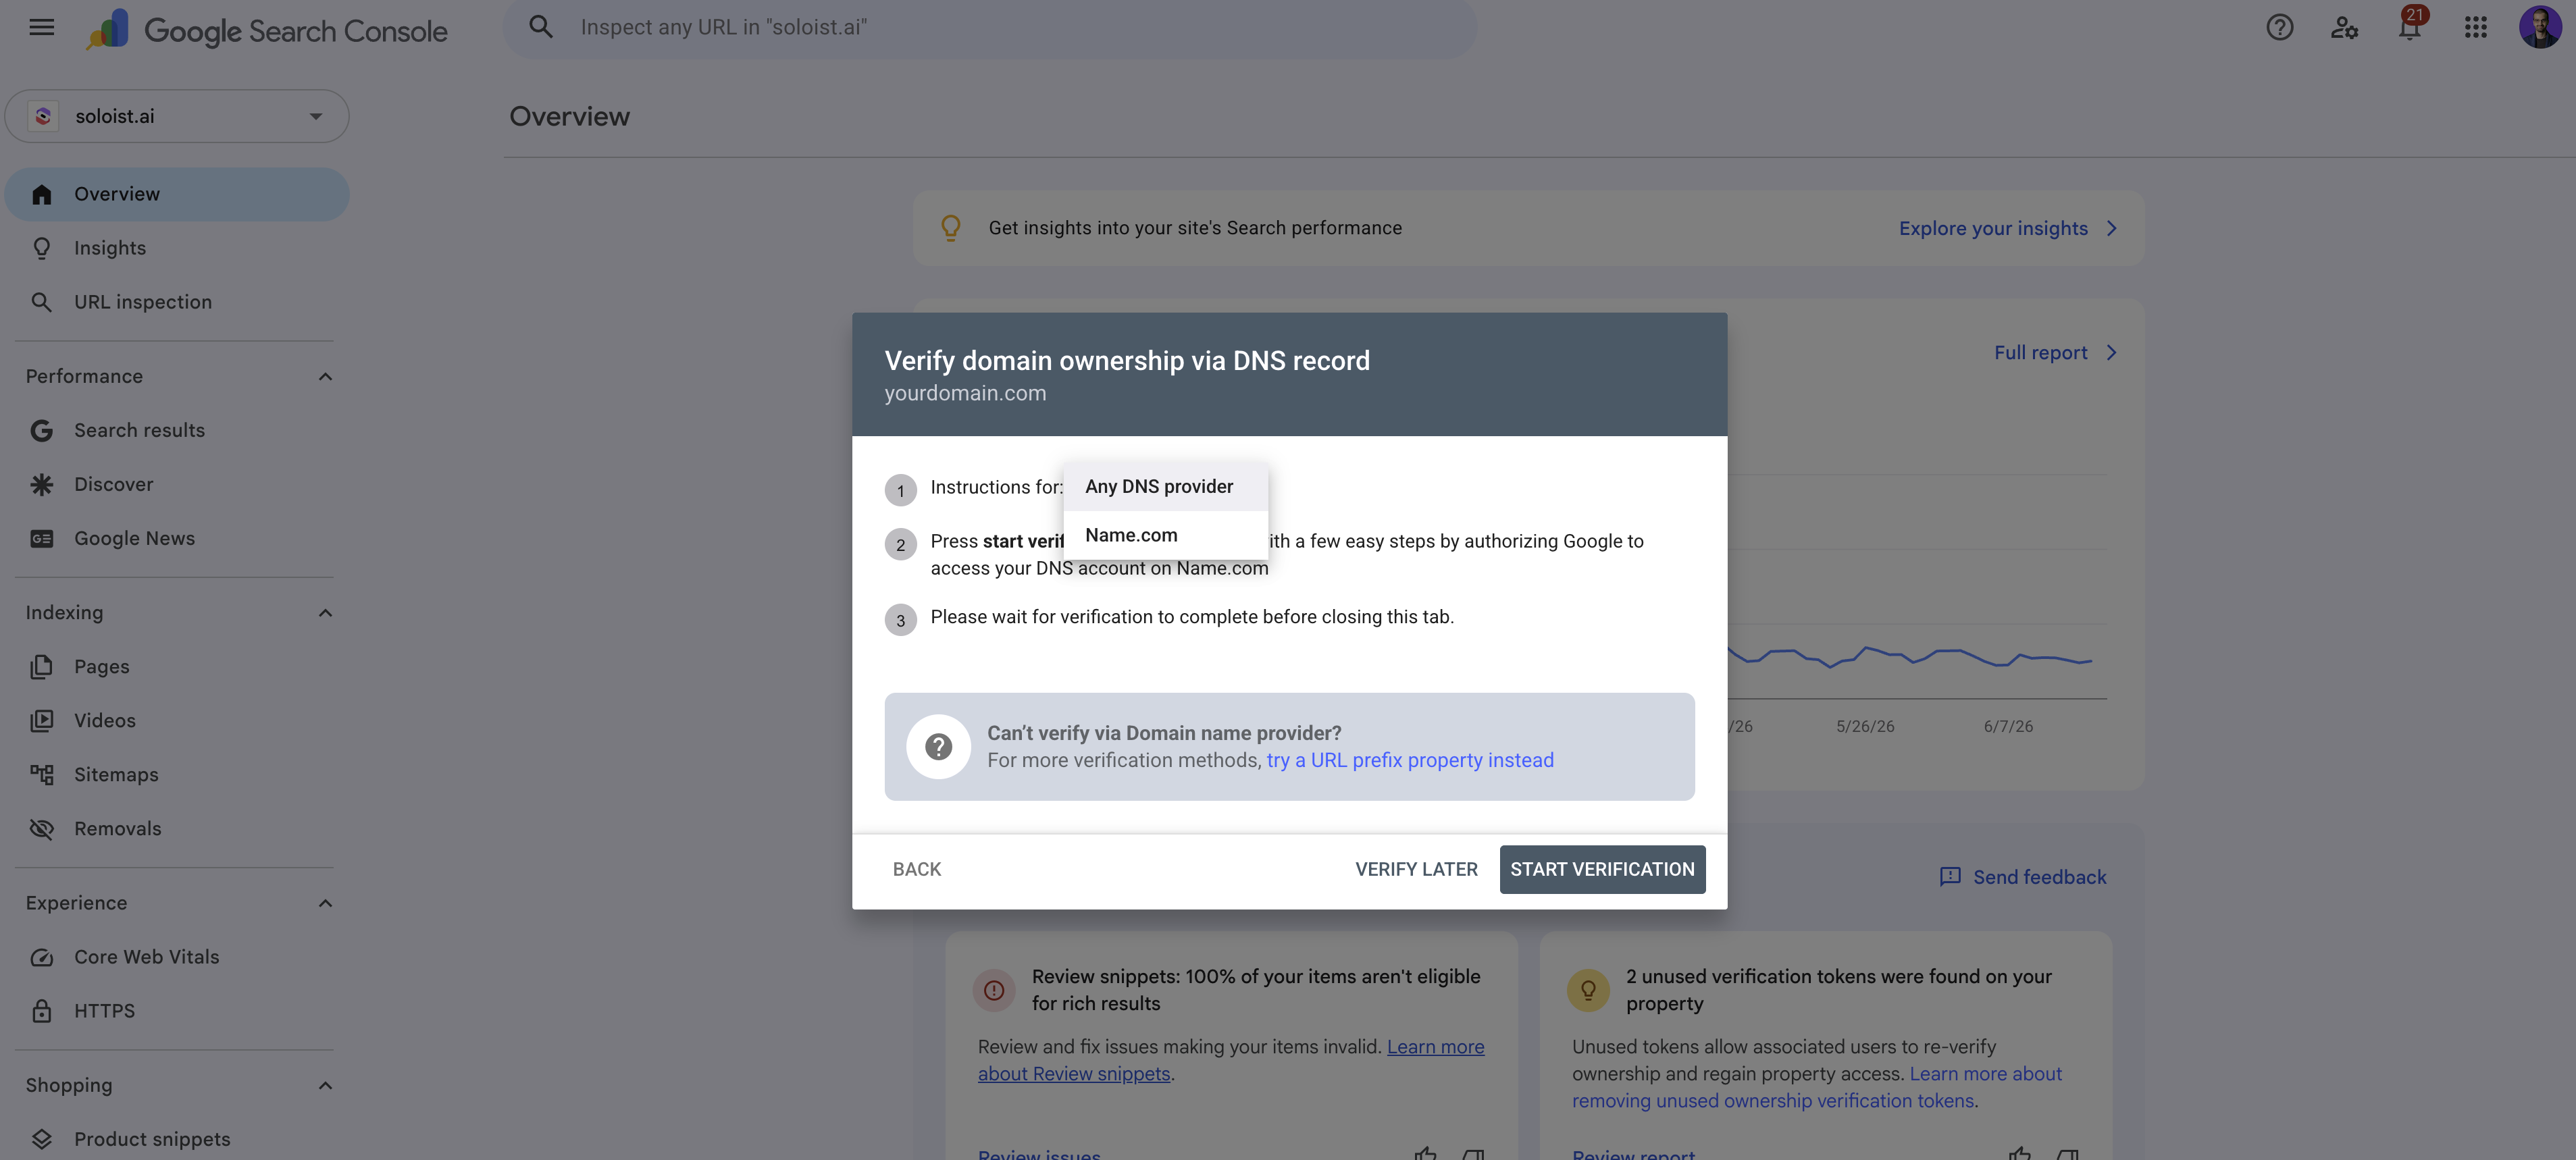Click the Discover asterisk icon
This screenshot has width=2576, height=1160.
point(41,484)
